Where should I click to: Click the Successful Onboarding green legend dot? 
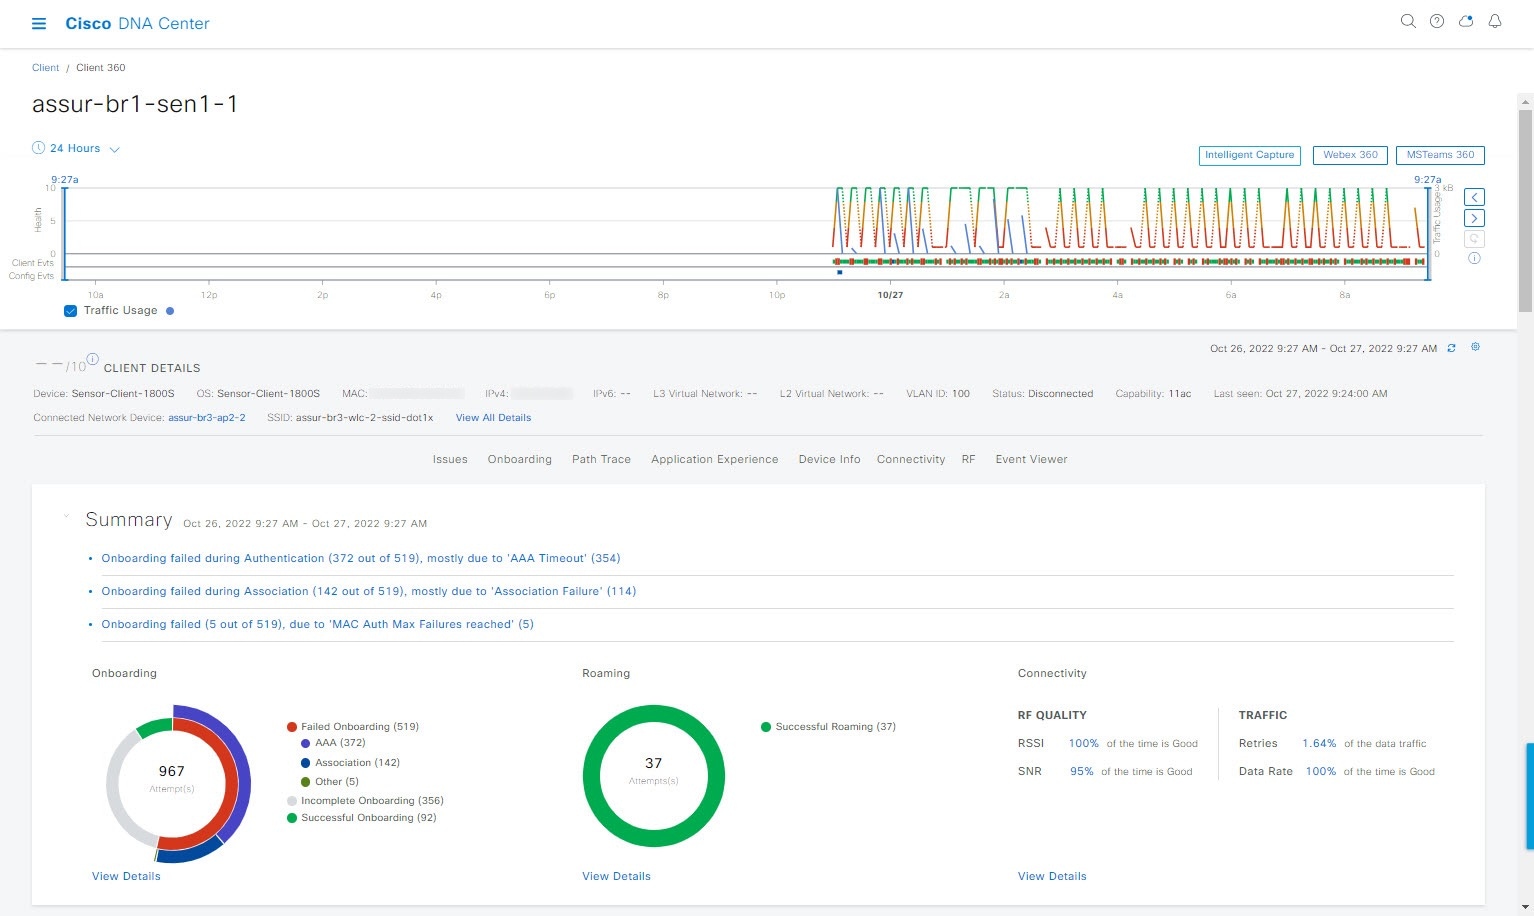(292, 818)
